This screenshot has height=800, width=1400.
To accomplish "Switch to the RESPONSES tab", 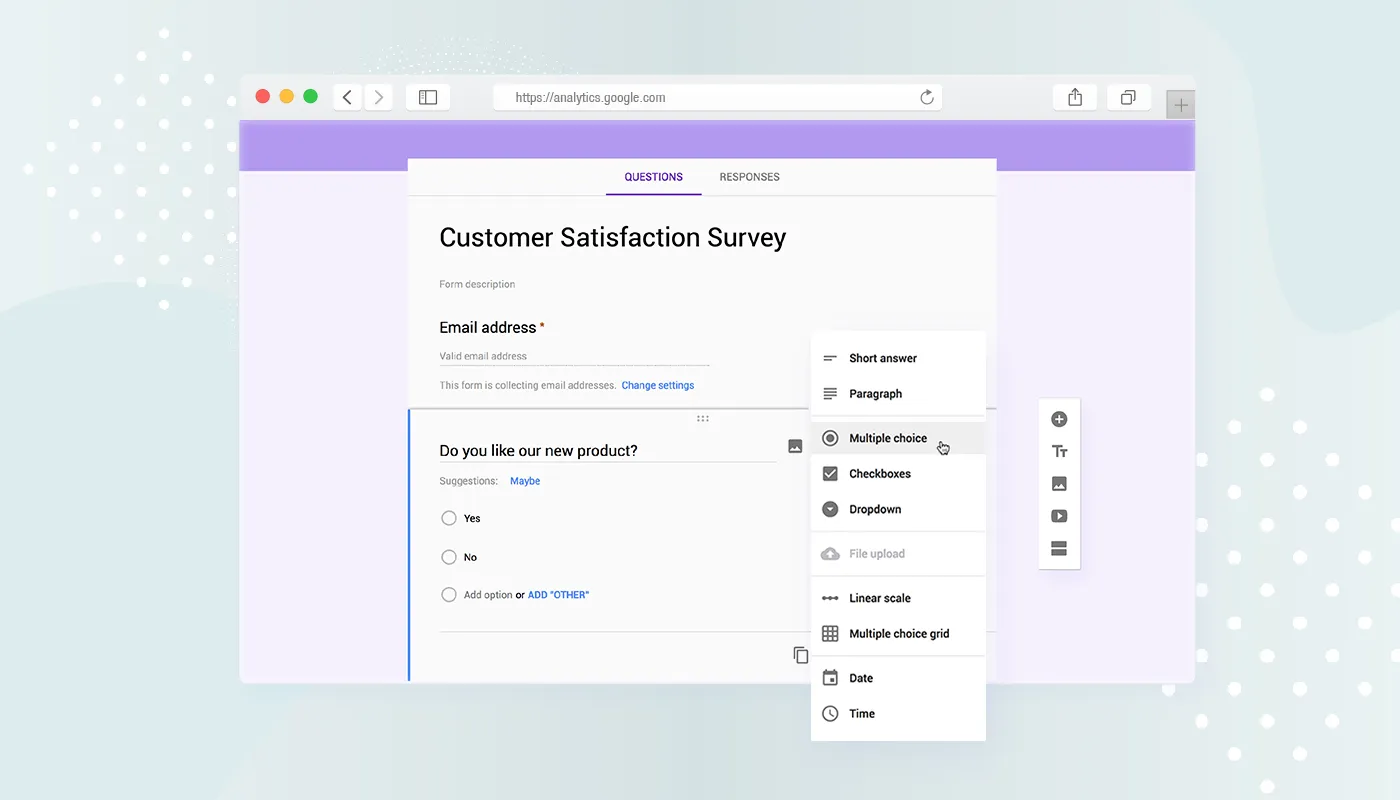I will tap(749, 177).
